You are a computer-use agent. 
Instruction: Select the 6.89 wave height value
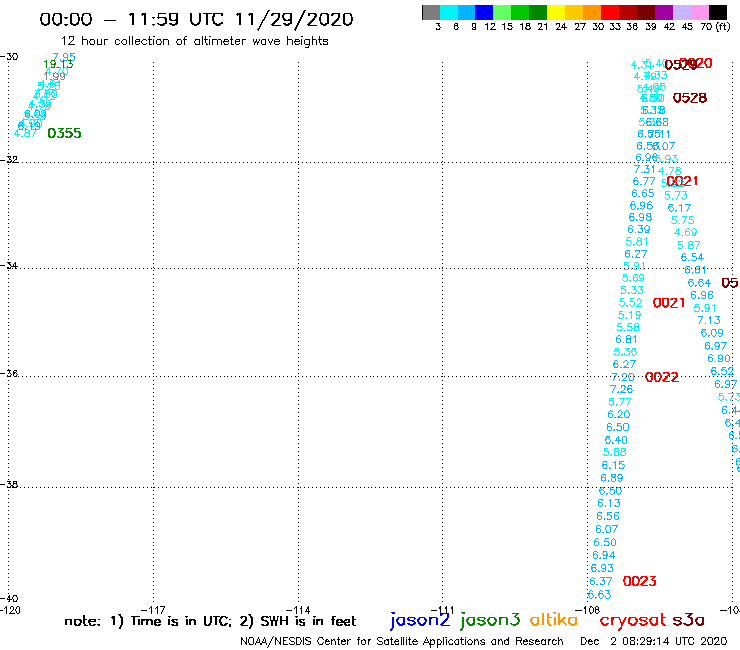coord(612,478)
